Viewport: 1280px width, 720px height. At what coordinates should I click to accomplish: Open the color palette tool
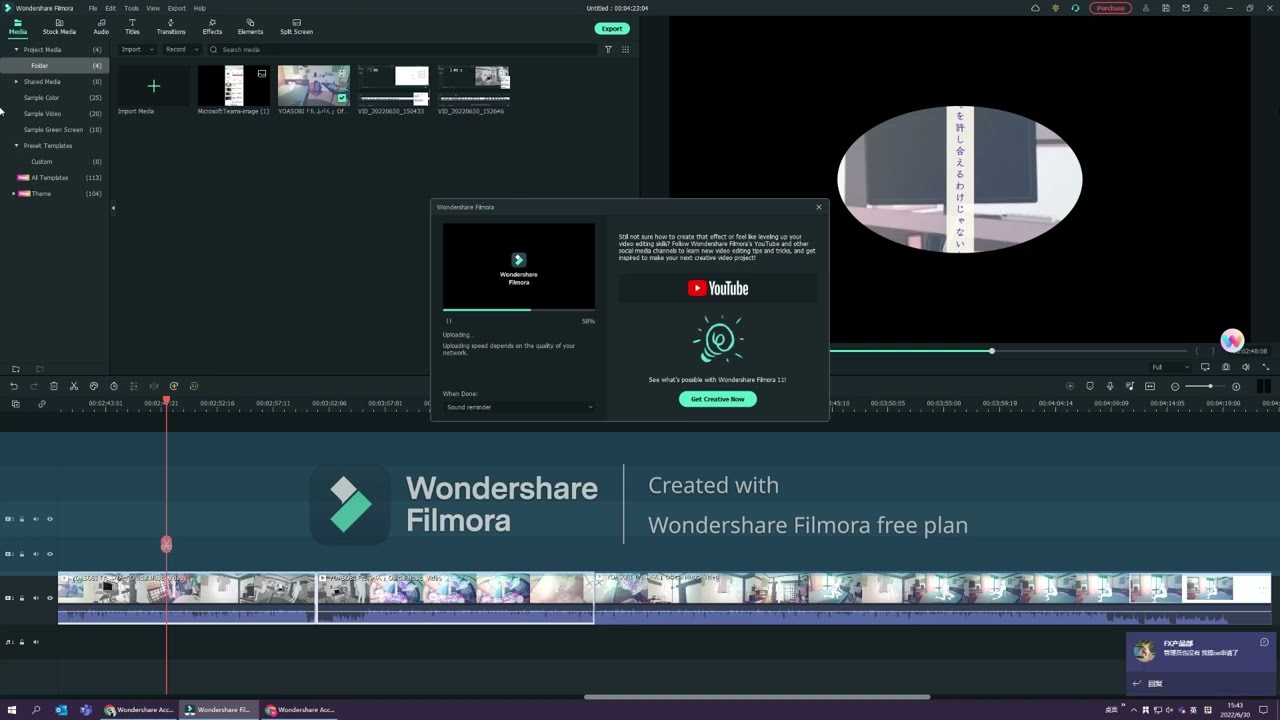coord(94,386)
